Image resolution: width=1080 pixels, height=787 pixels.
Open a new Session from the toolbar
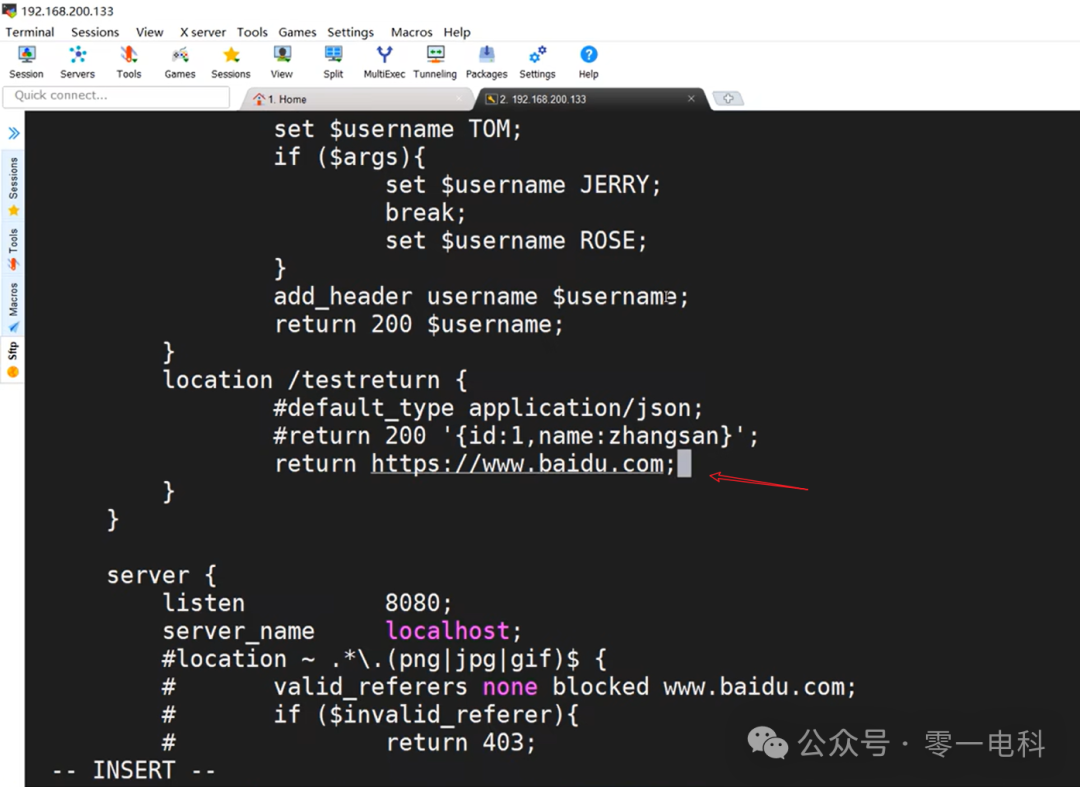coord(26,60)
